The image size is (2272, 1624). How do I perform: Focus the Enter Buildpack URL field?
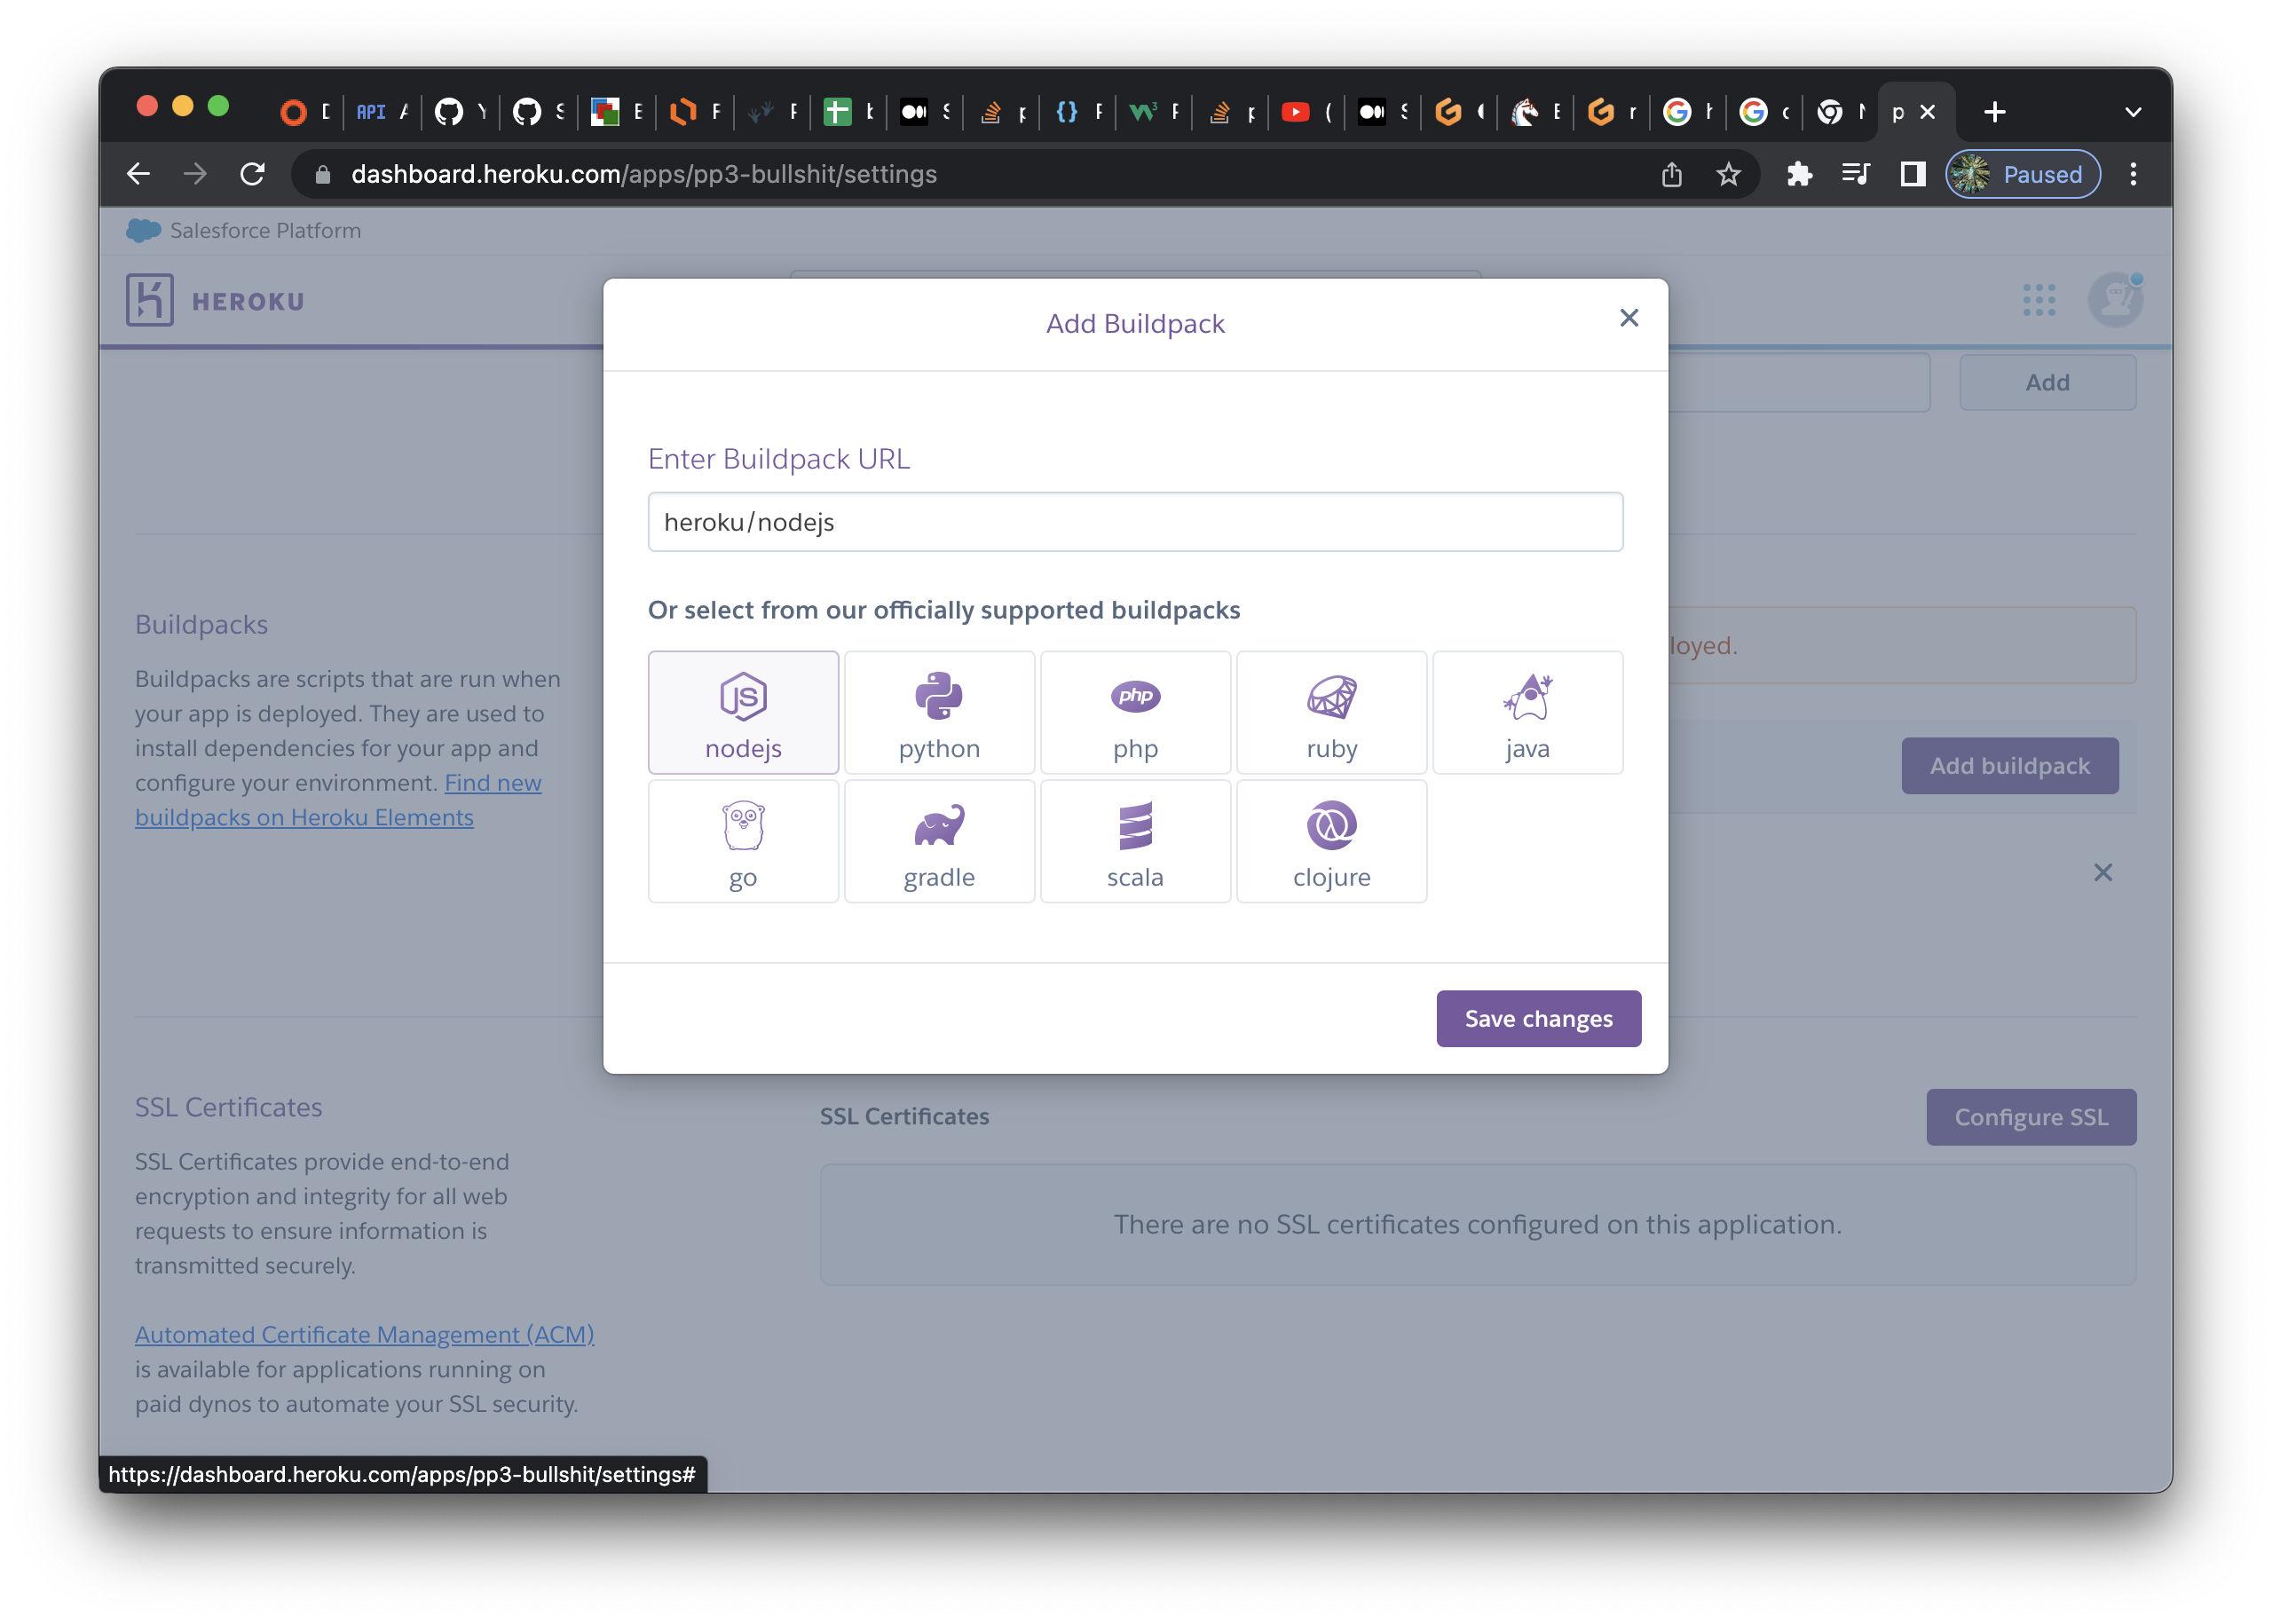coord(1135,522)
